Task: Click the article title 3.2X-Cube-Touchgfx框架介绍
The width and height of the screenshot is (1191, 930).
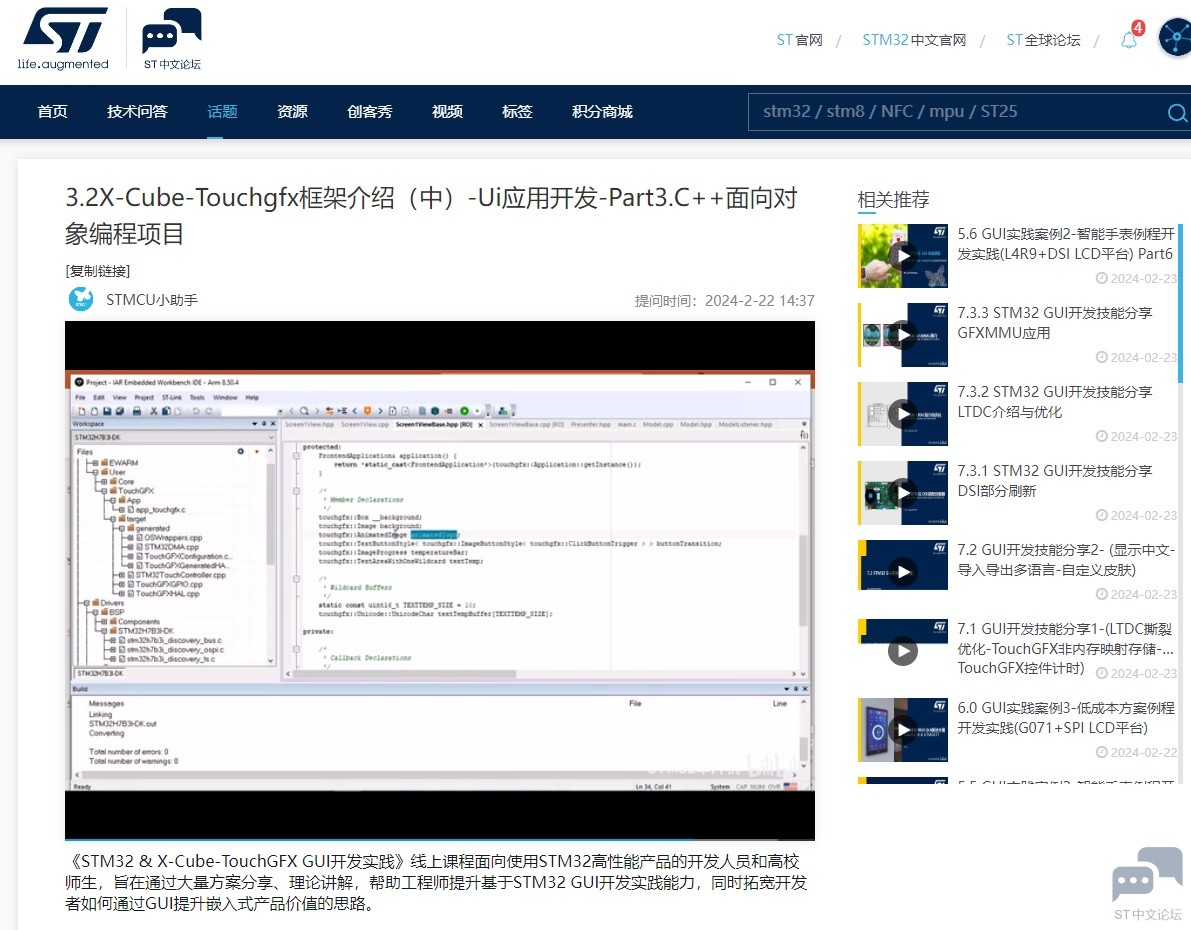Action: [x=431, y=216]
